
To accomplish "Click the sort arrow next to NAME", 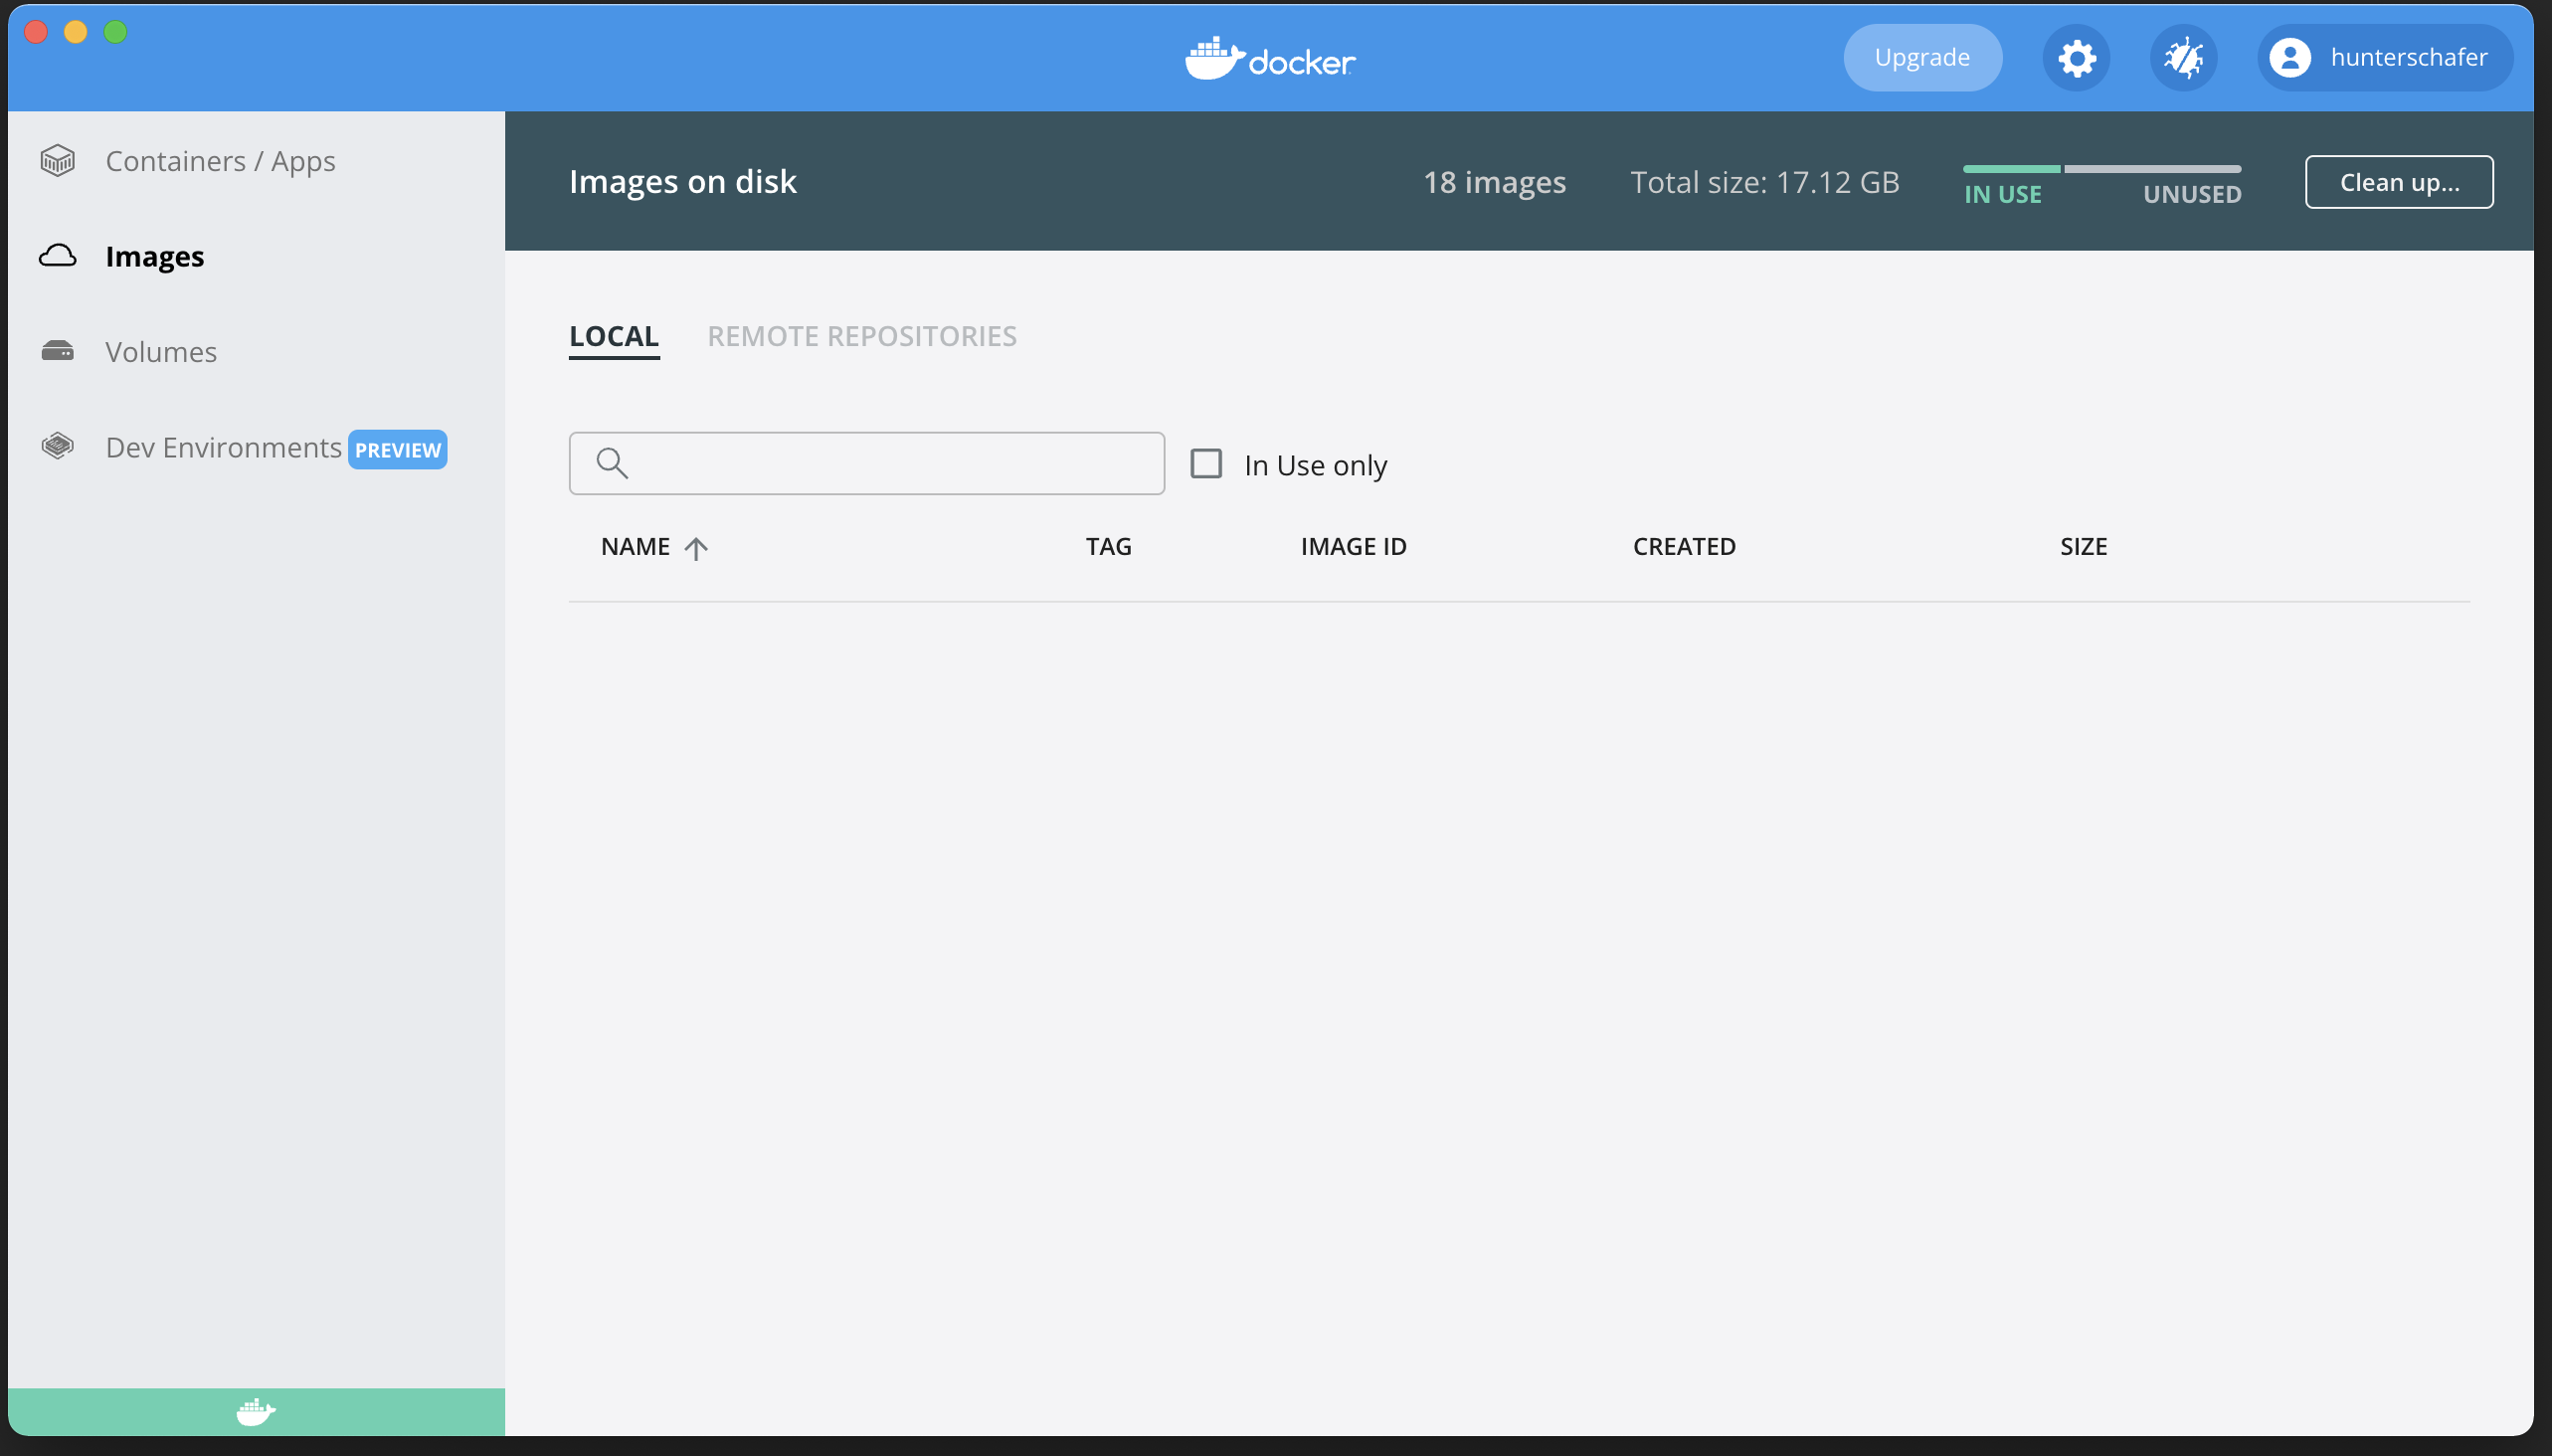I will pyautogui.click(x=696, y=548).
